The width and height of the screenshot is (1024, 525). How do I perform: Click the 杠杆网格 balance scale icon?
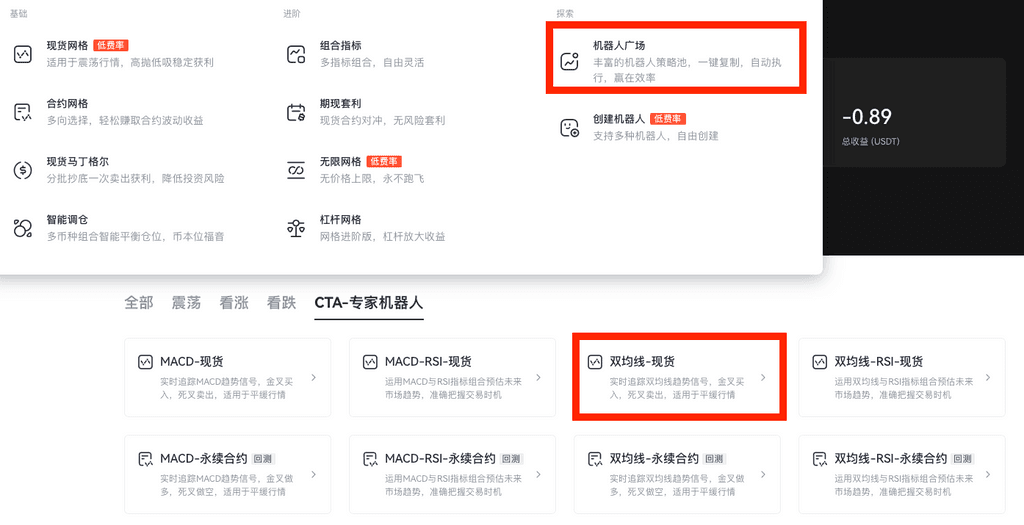[296, 228]
